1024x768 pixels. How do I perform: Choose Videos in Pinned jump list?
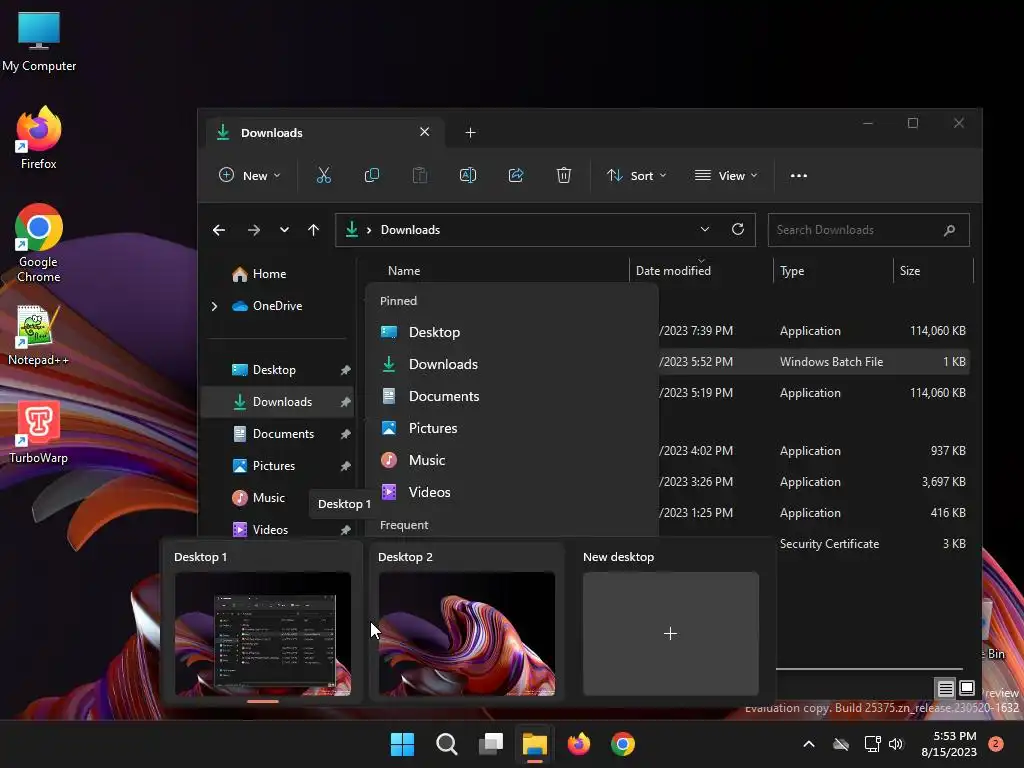tap(512, 492)
